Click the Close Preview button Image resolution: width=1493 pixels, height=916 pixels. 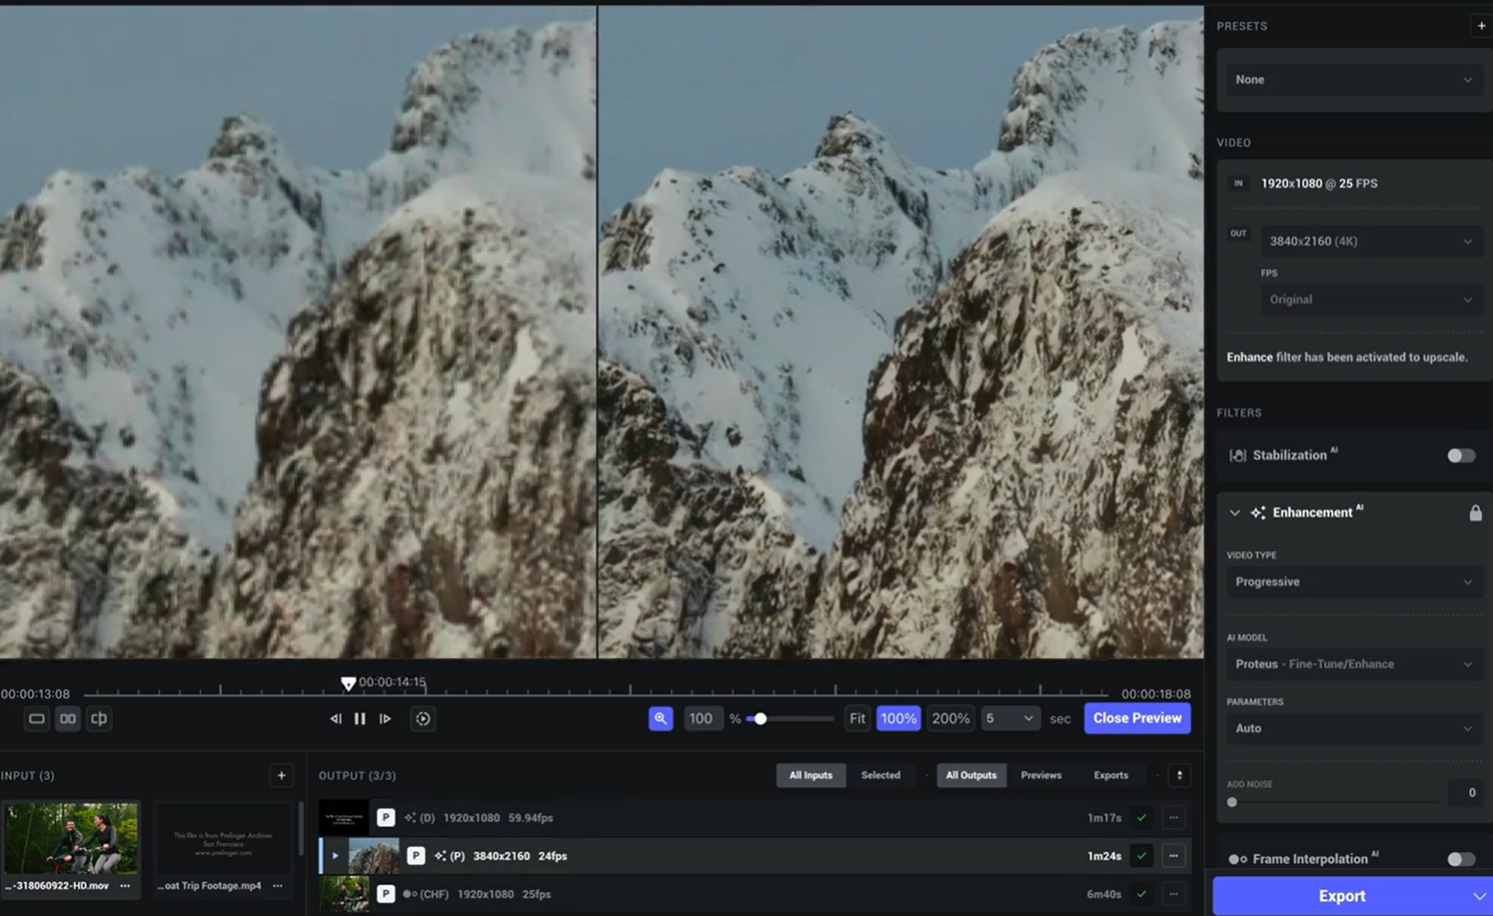pyautogui.click(x=1137, y=718)
